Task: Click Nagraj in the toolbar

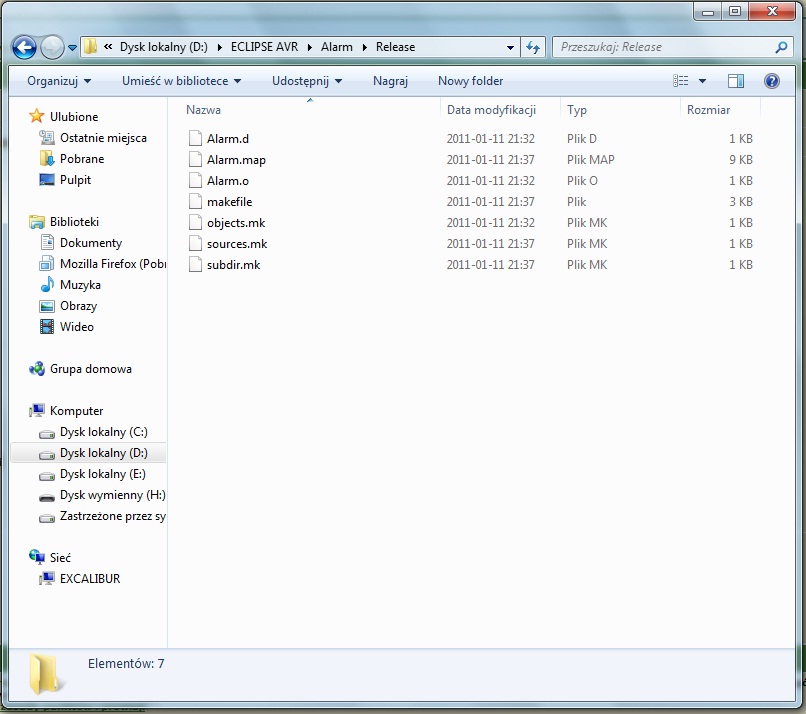Action: tap(390, 81)
